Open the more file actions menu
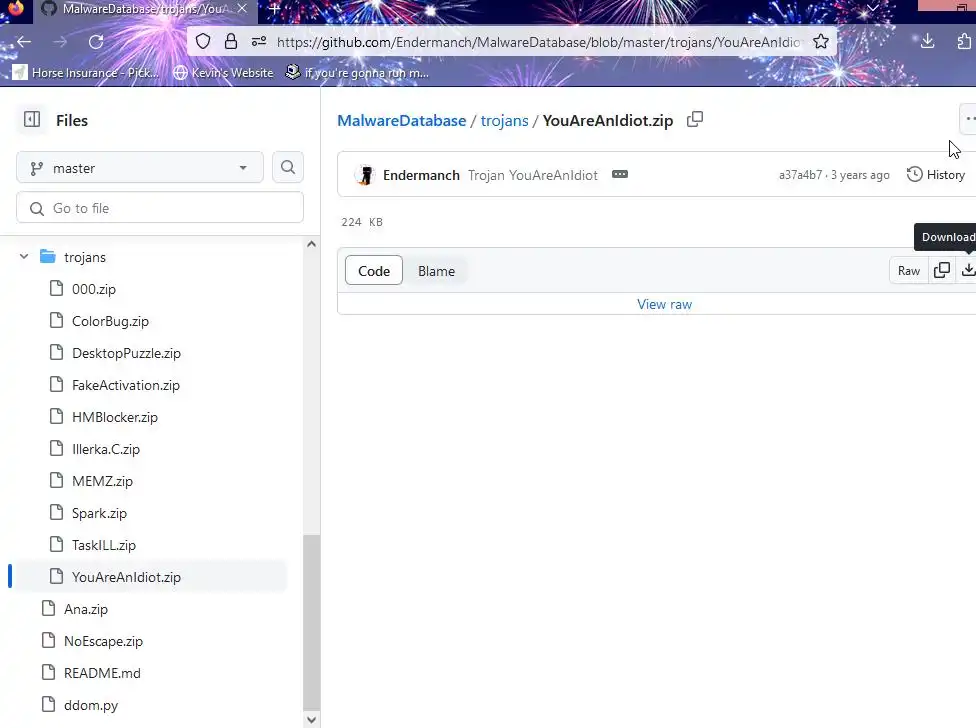The width and height of the screenshot is (976, 728). coord(969,119)
